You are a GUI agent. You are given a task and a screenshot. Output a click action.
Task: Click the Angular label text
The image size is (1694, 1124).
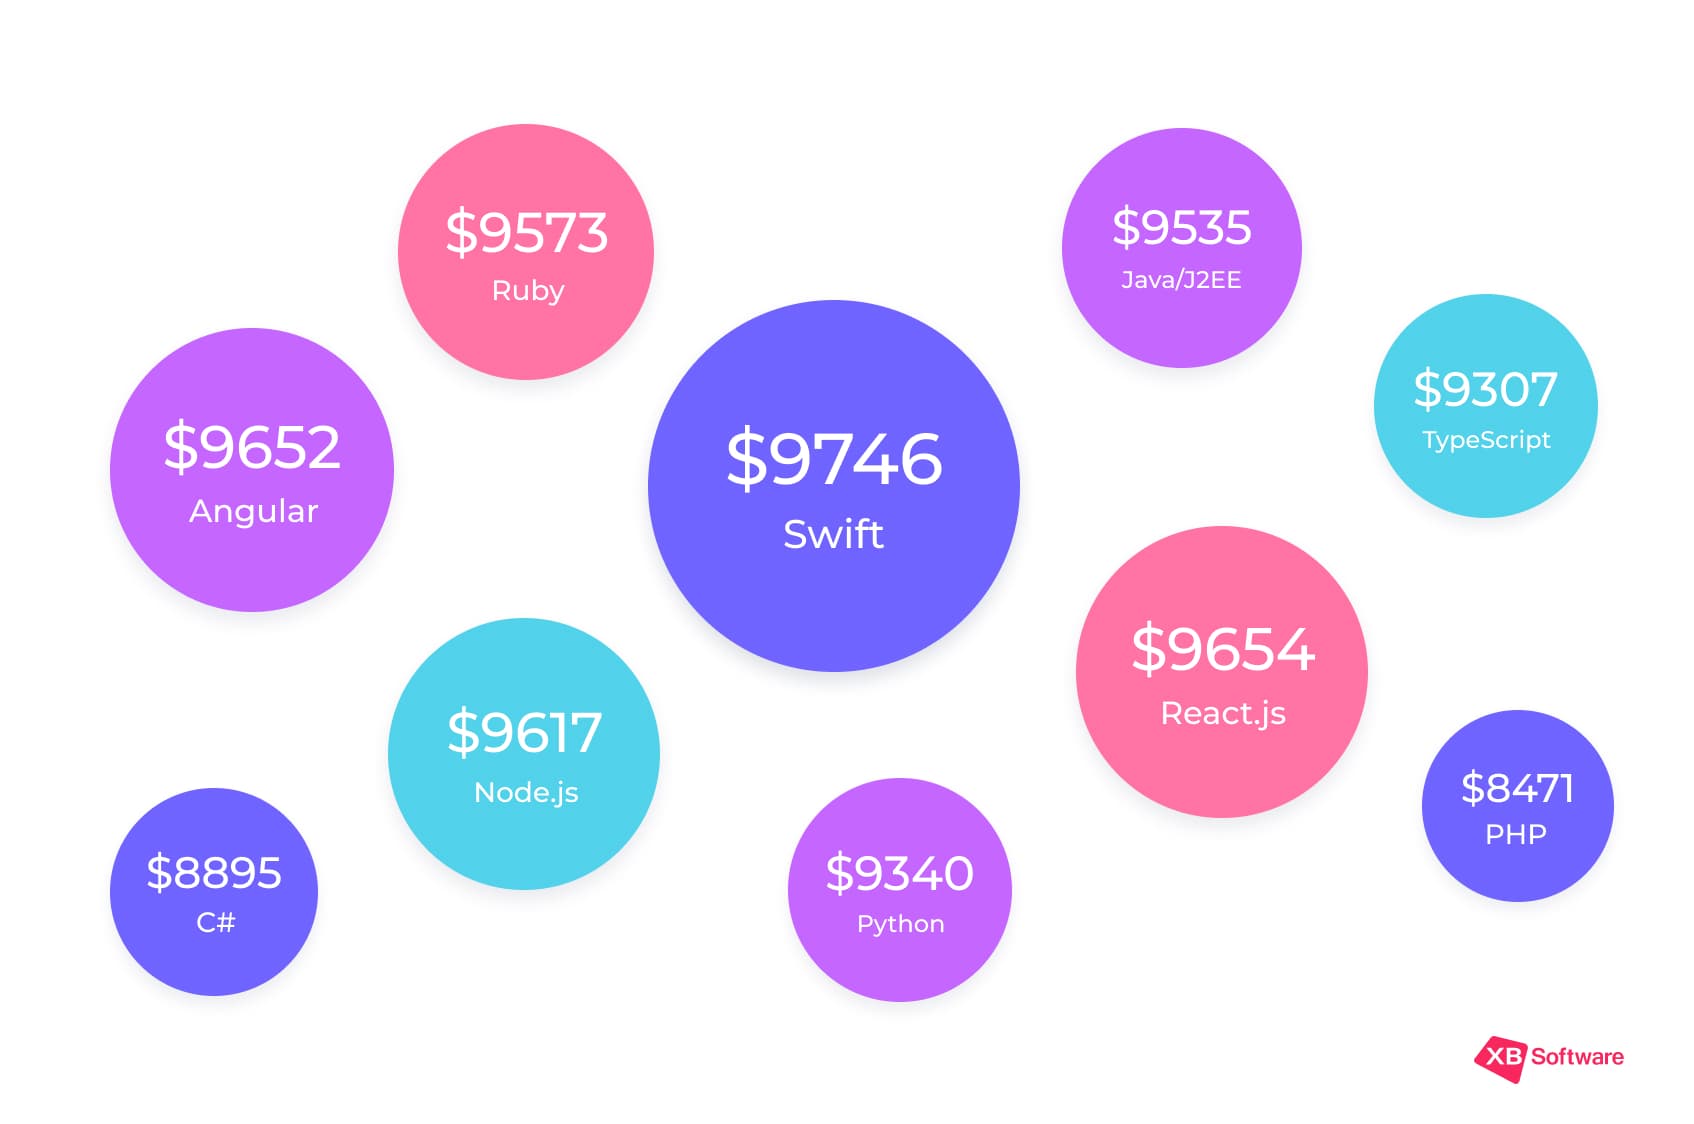pyautogui.click(x=253, y=511)
